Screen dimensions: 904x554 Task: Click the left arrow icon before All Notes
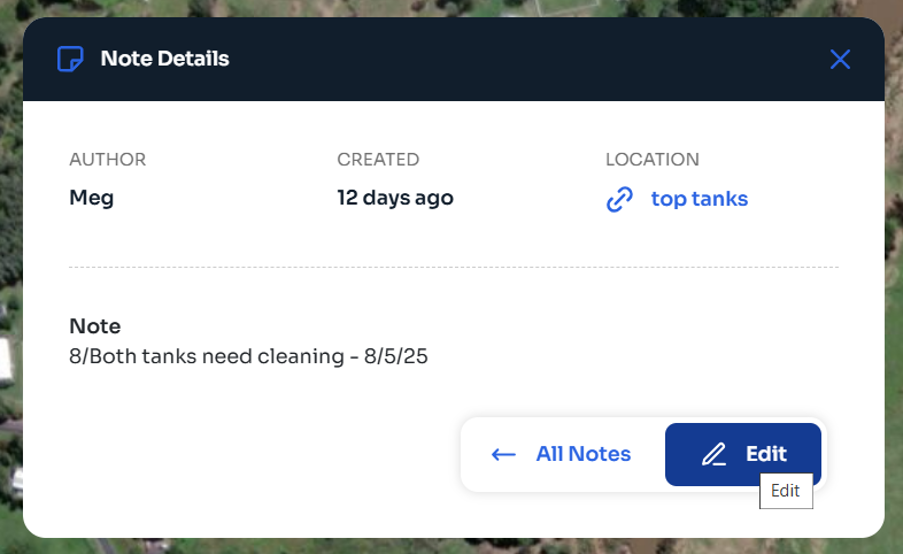click(x=503, y=455)
